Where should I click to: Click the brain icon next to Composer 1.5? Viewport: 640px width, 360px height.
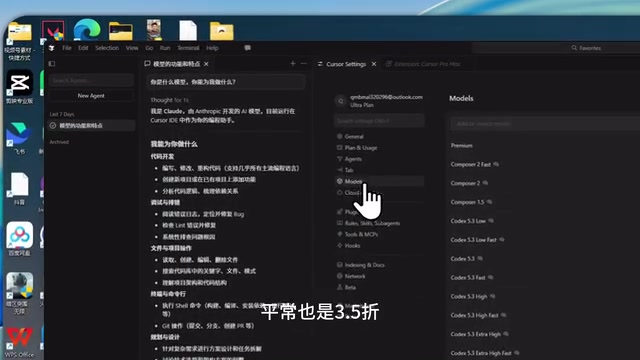(489, 202)
